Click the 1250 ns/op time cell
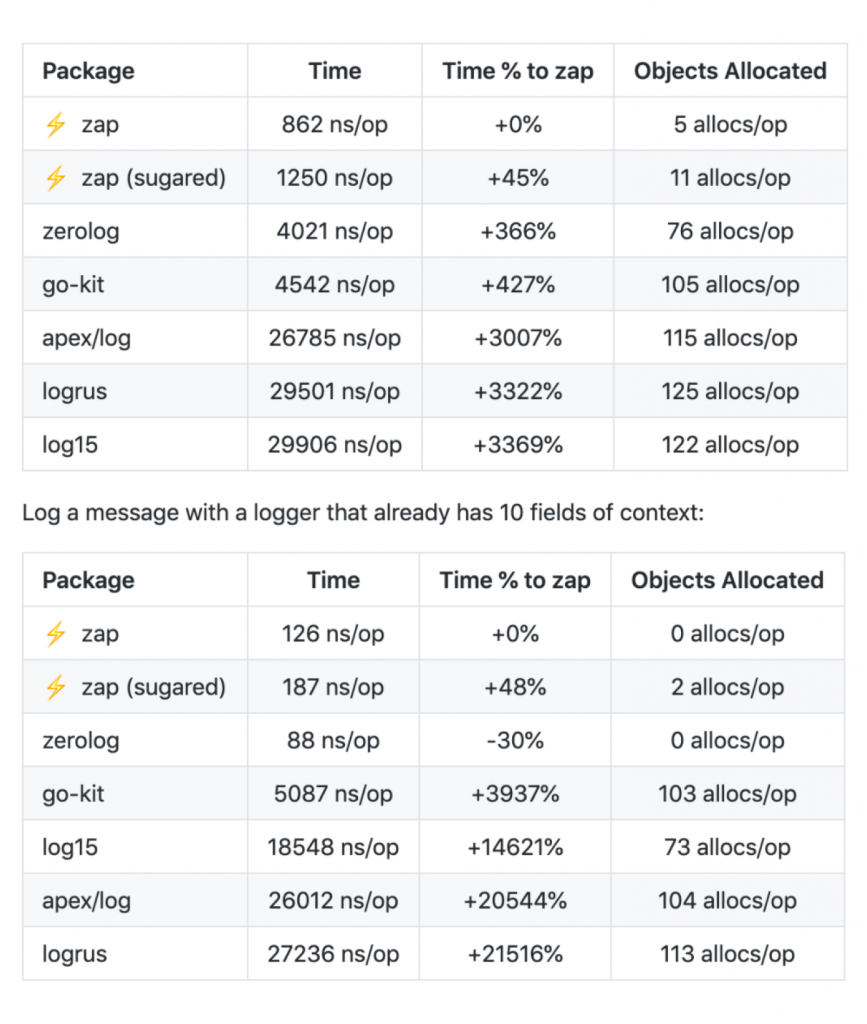The height and width of the screenshot is (1024, 867). (x=334, y=178)
